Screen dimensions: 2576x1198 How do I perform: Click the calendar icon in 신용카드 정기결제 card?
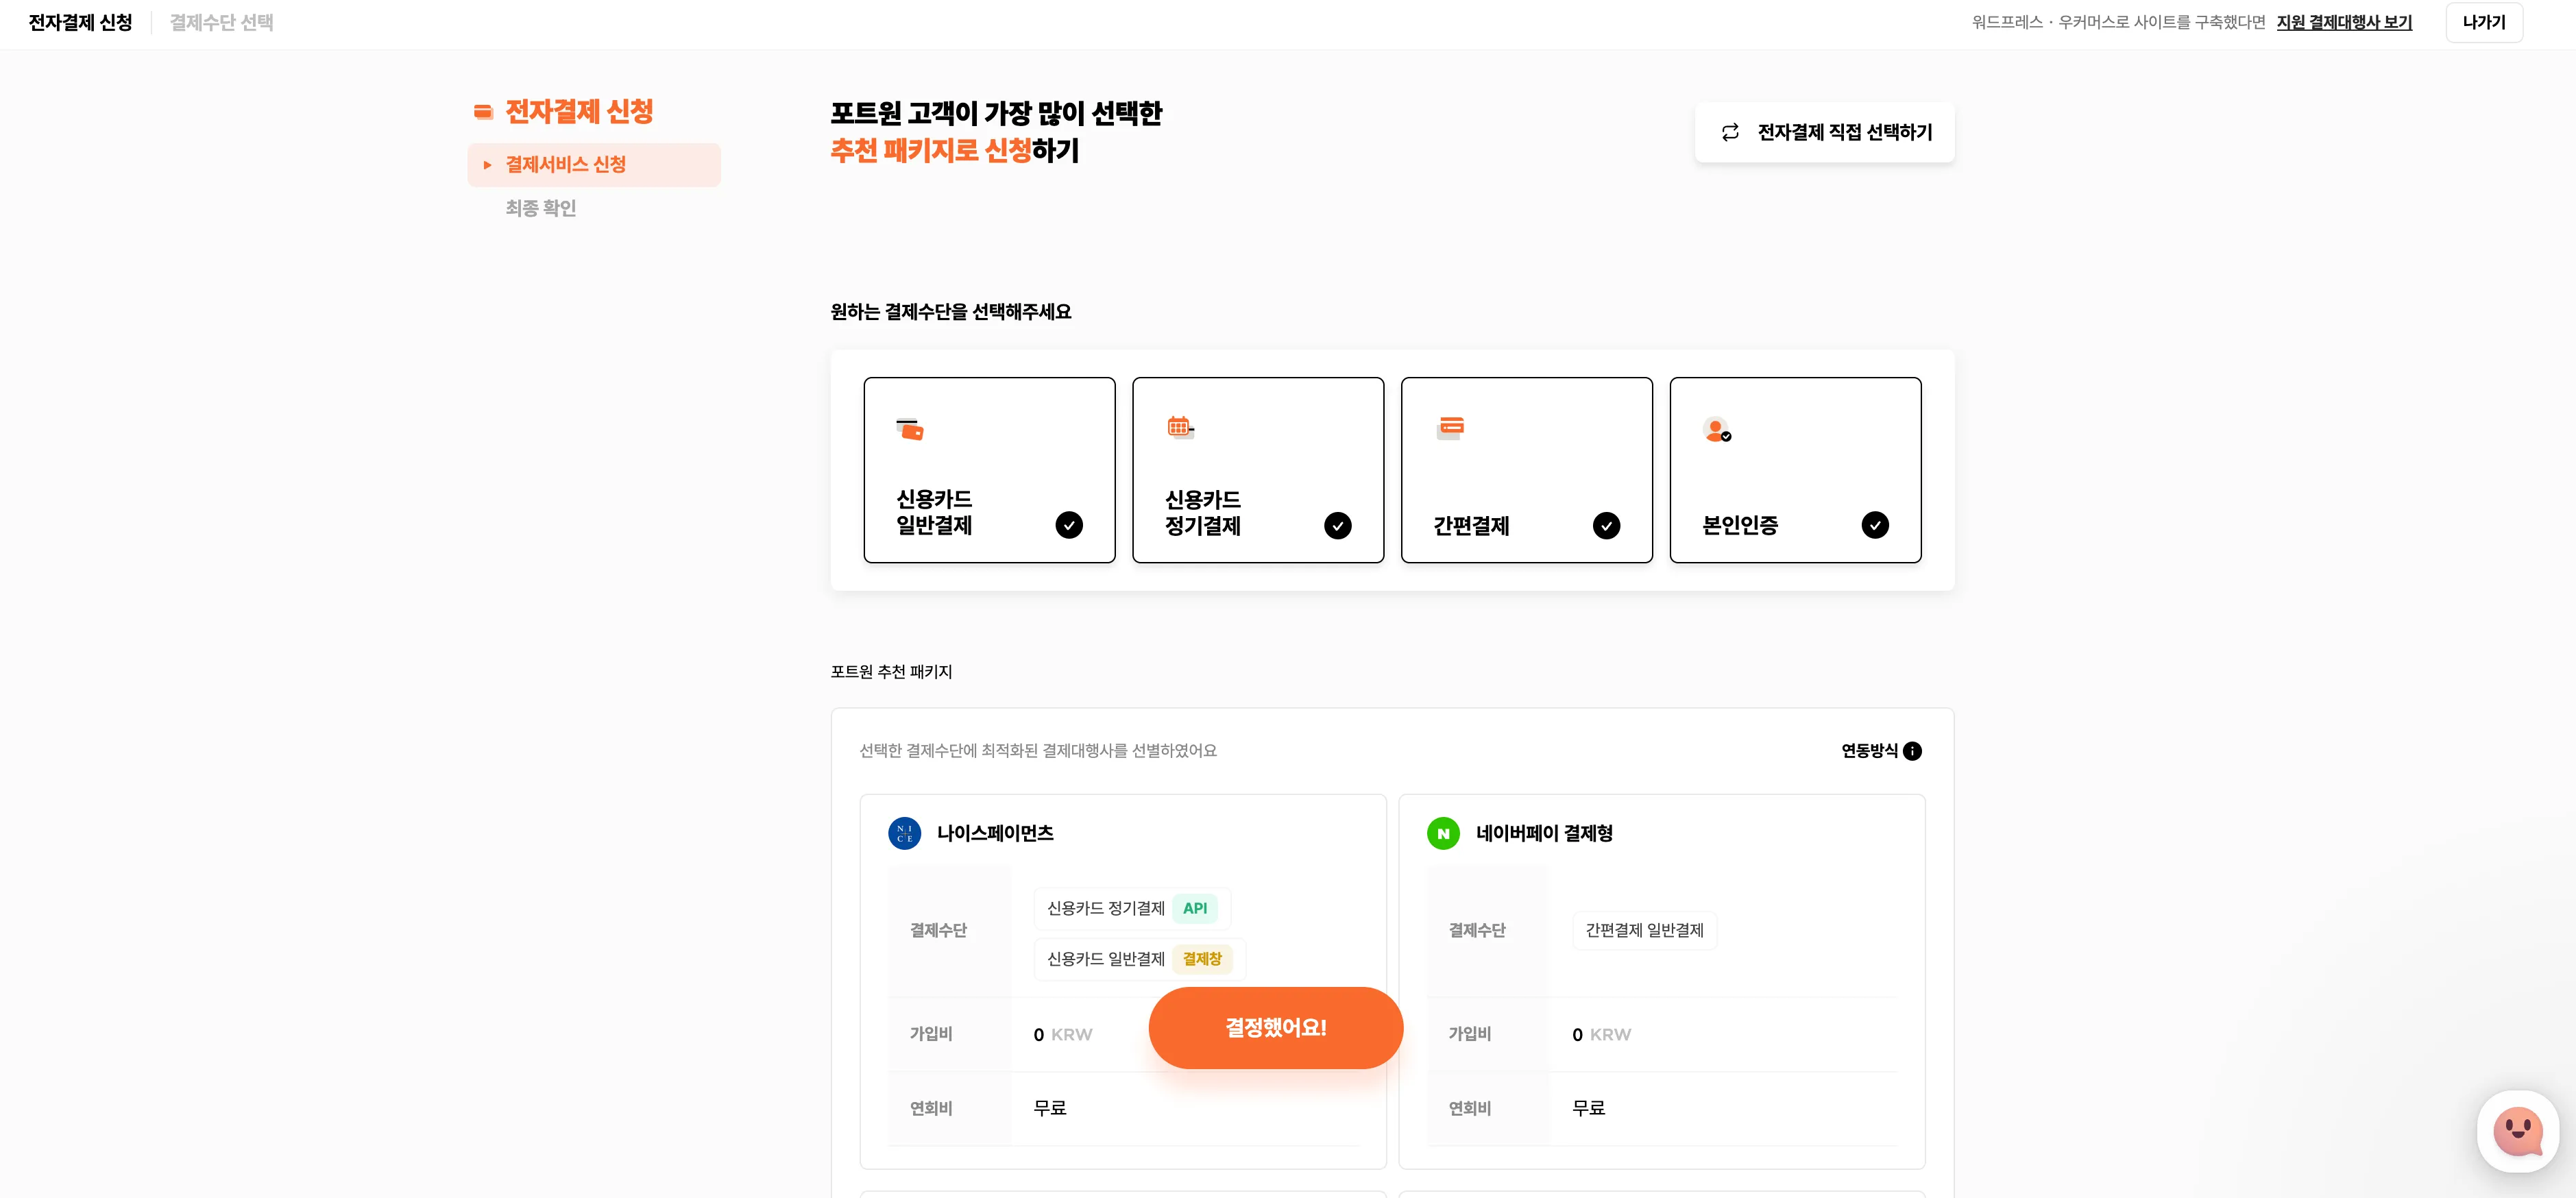(x=1180, y=428)
